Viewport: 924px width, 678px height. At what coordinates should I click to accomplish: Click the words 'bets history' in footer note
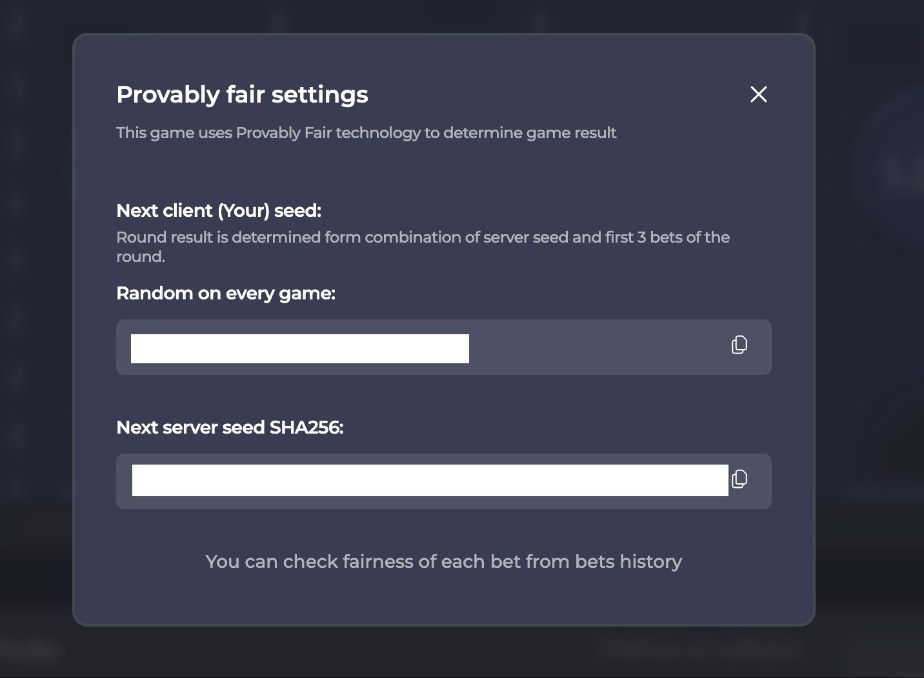[628, 562]
